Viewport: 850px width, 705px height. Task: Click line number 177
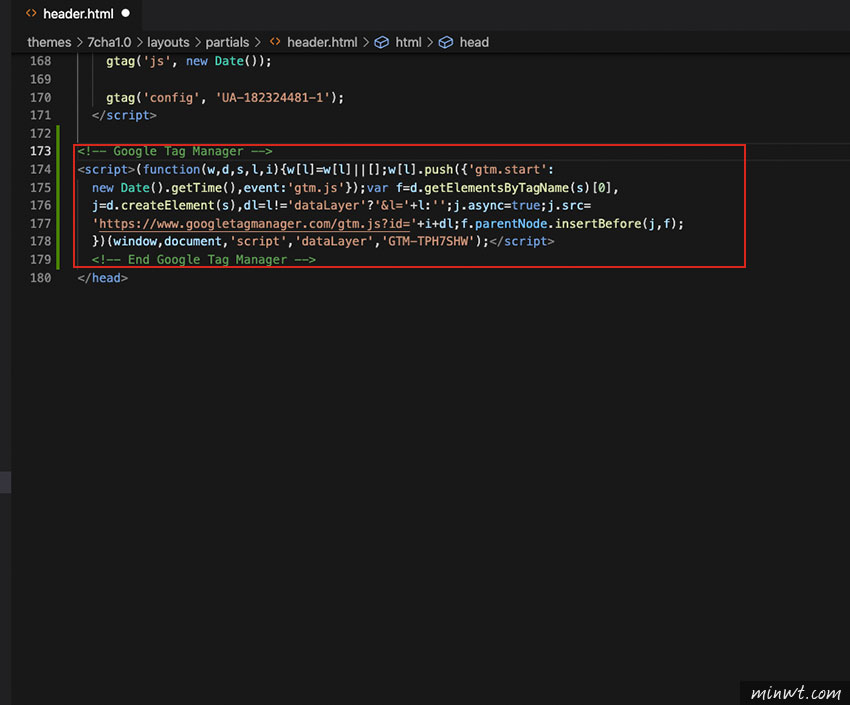41,224
